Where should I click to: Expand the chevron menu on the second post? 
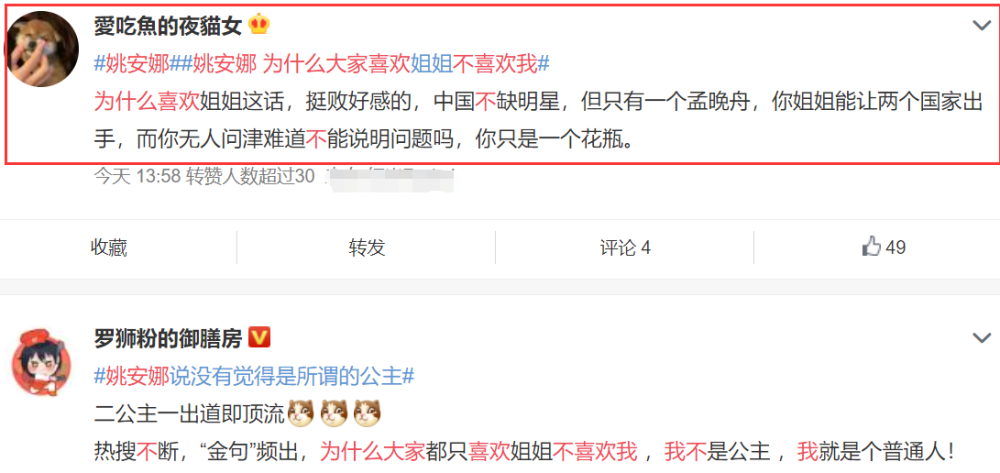(982, 338)
